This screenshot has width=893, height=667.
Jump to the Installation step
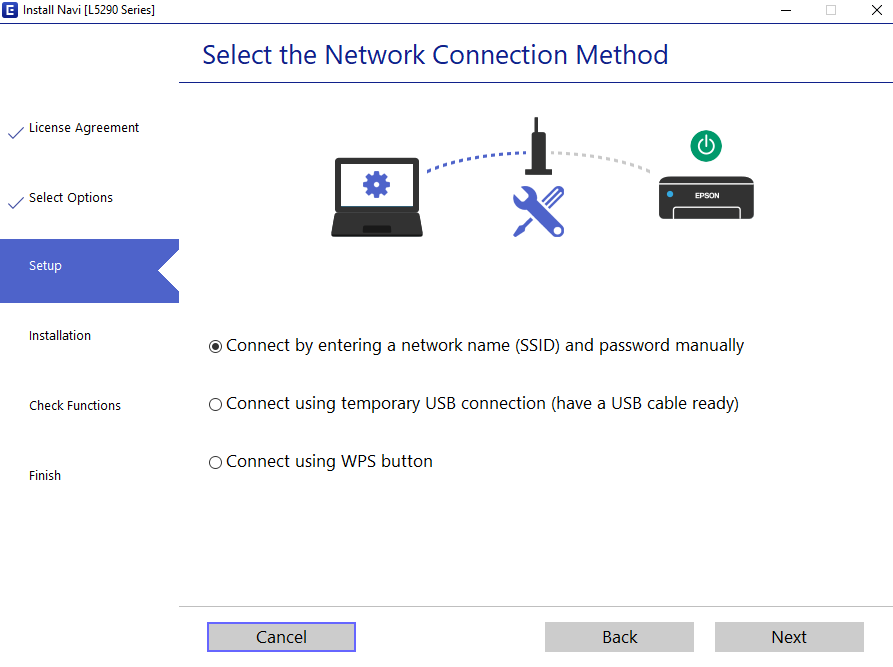tap(60, 336)
